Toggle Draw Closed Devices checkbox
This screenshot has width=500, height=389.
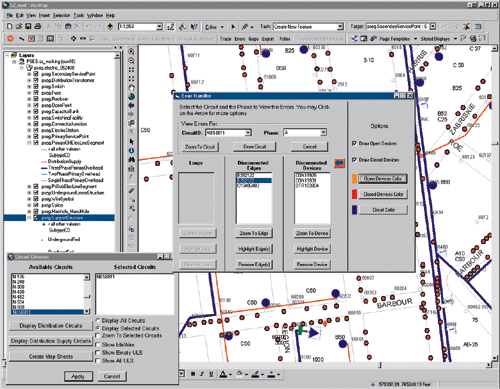click(x=354, y=160)
